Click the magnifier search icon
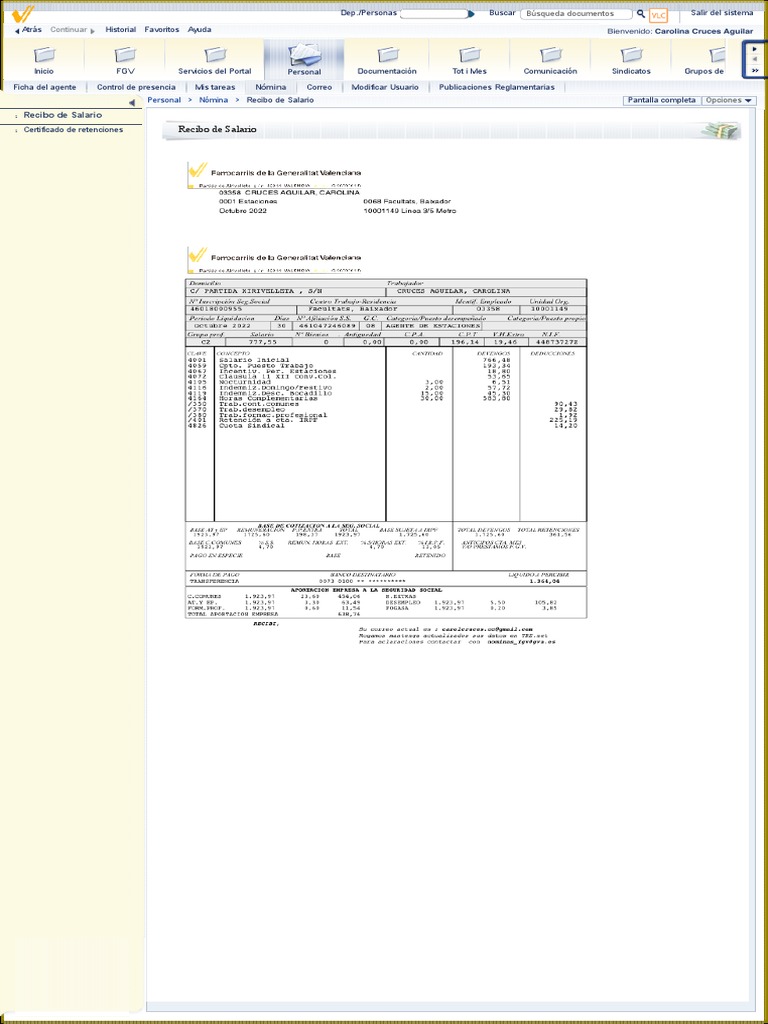768x1024 pixels. [641, 14]
